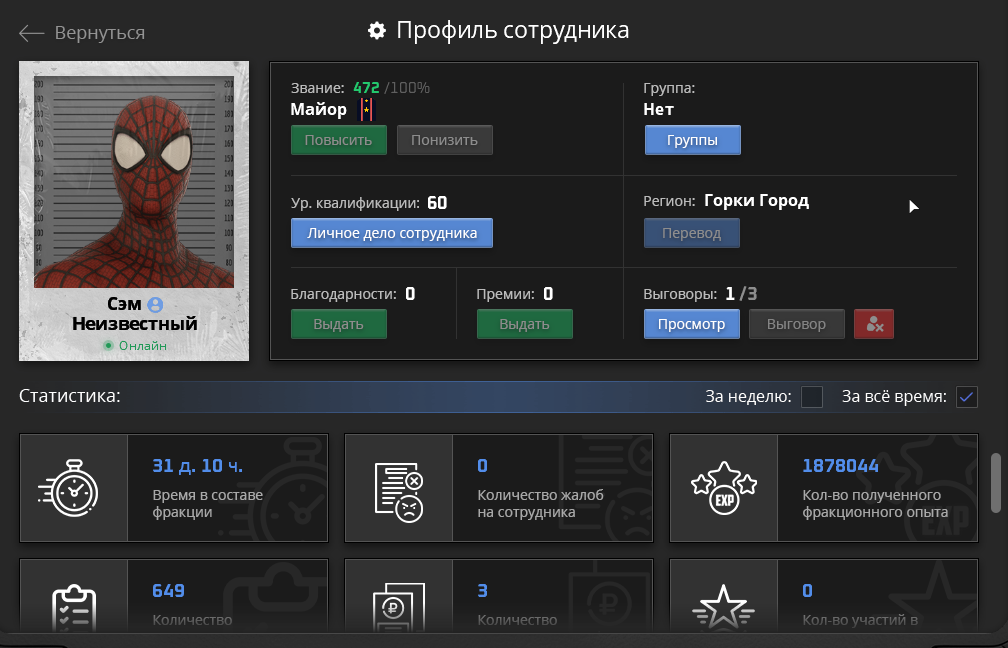Promote employee with Повысить button

click(339, 140)
